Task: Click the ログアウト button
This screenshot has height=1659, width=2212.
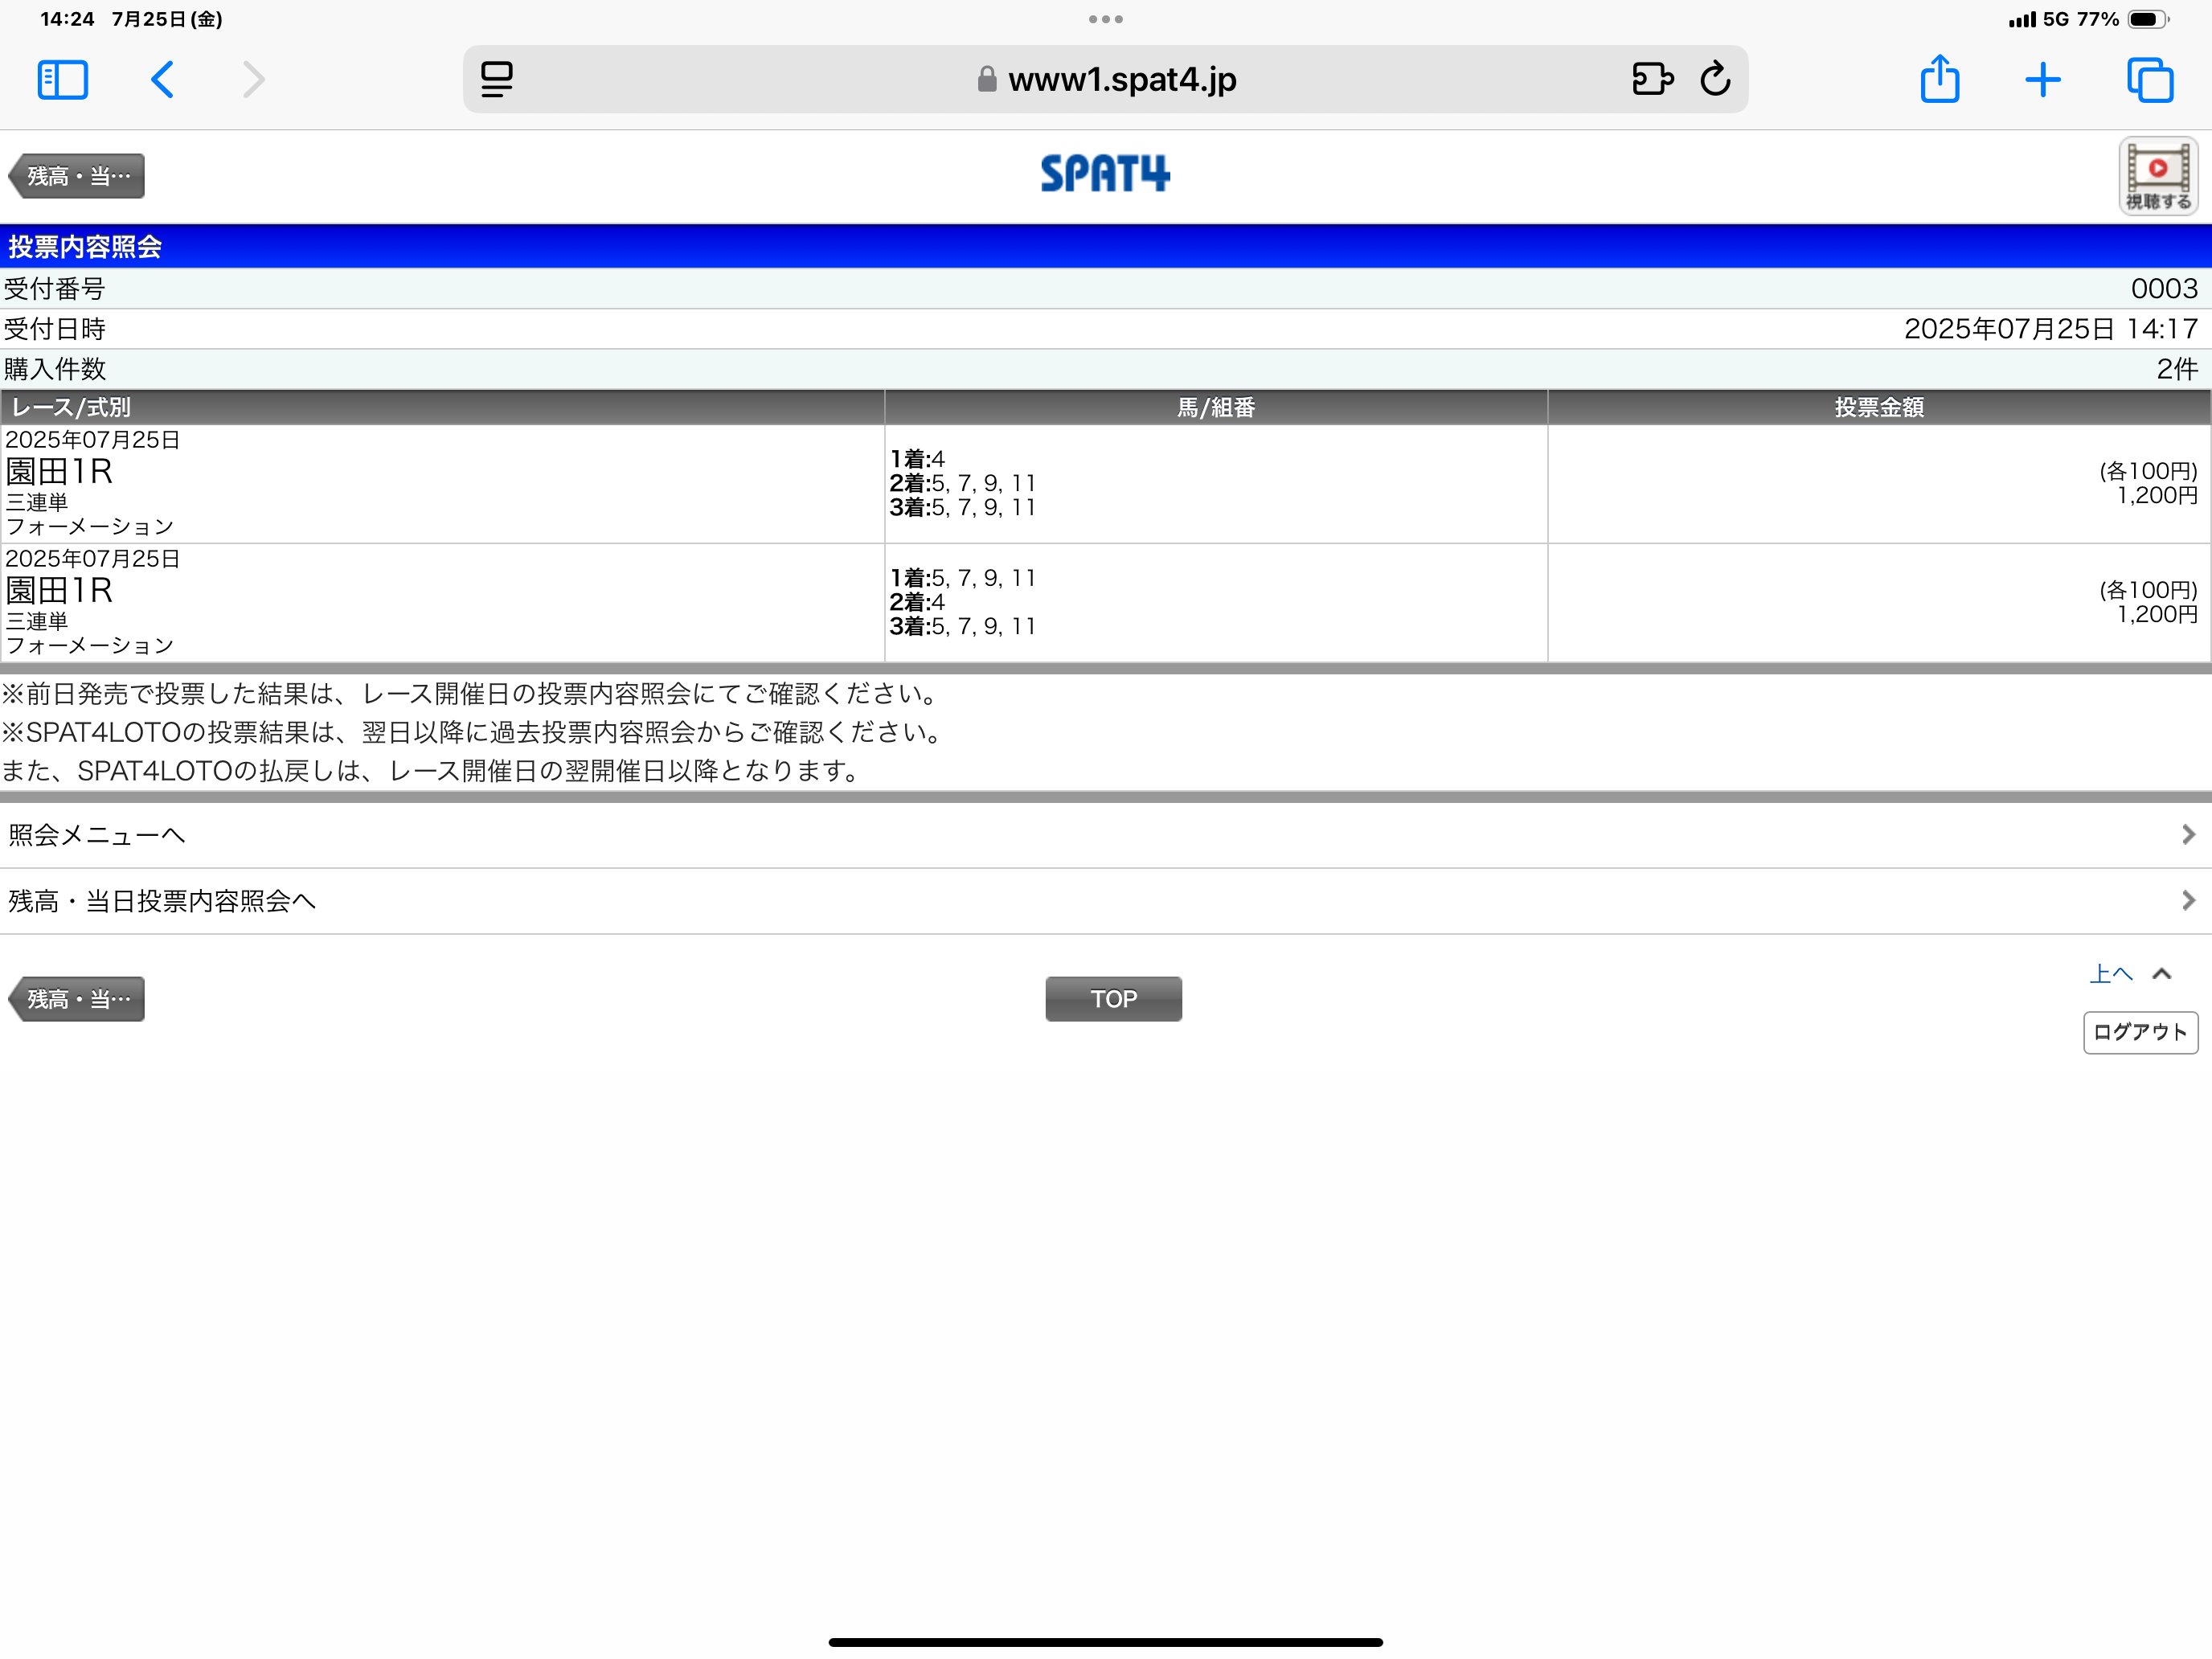Action: click(2140, 1032)
